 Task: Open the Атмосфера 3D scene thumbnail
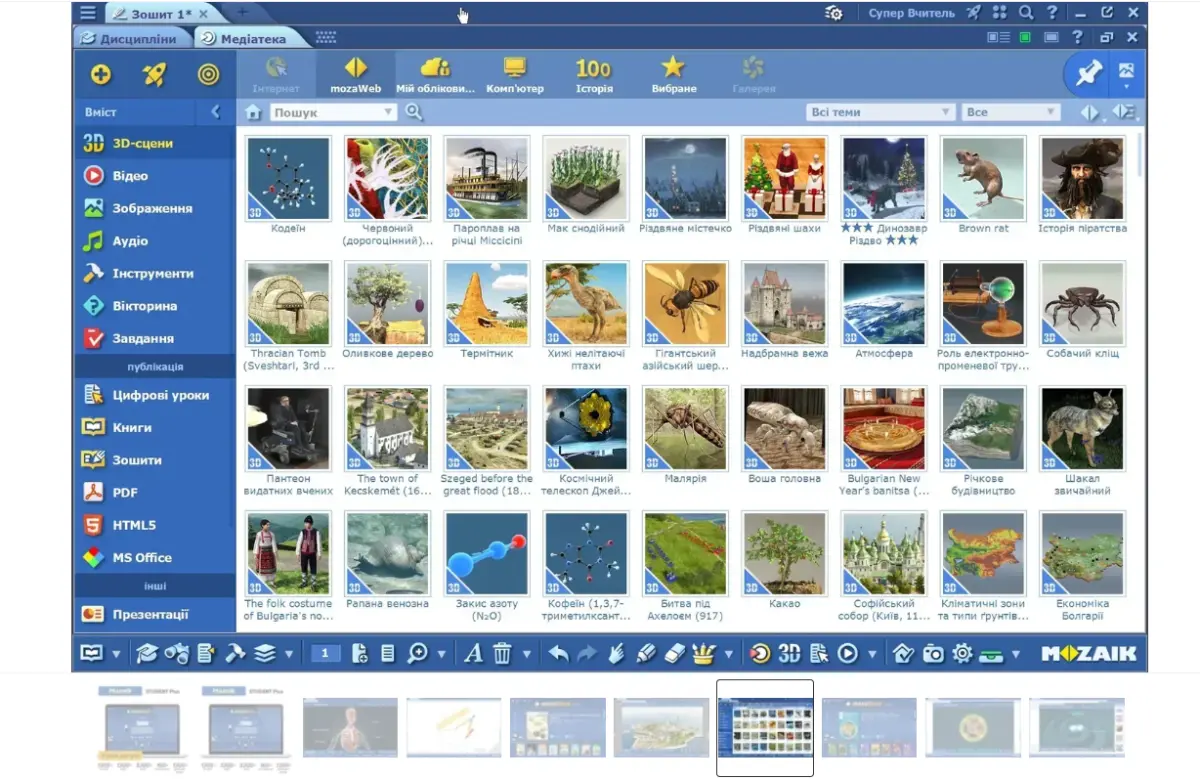[x=884, y=304]
